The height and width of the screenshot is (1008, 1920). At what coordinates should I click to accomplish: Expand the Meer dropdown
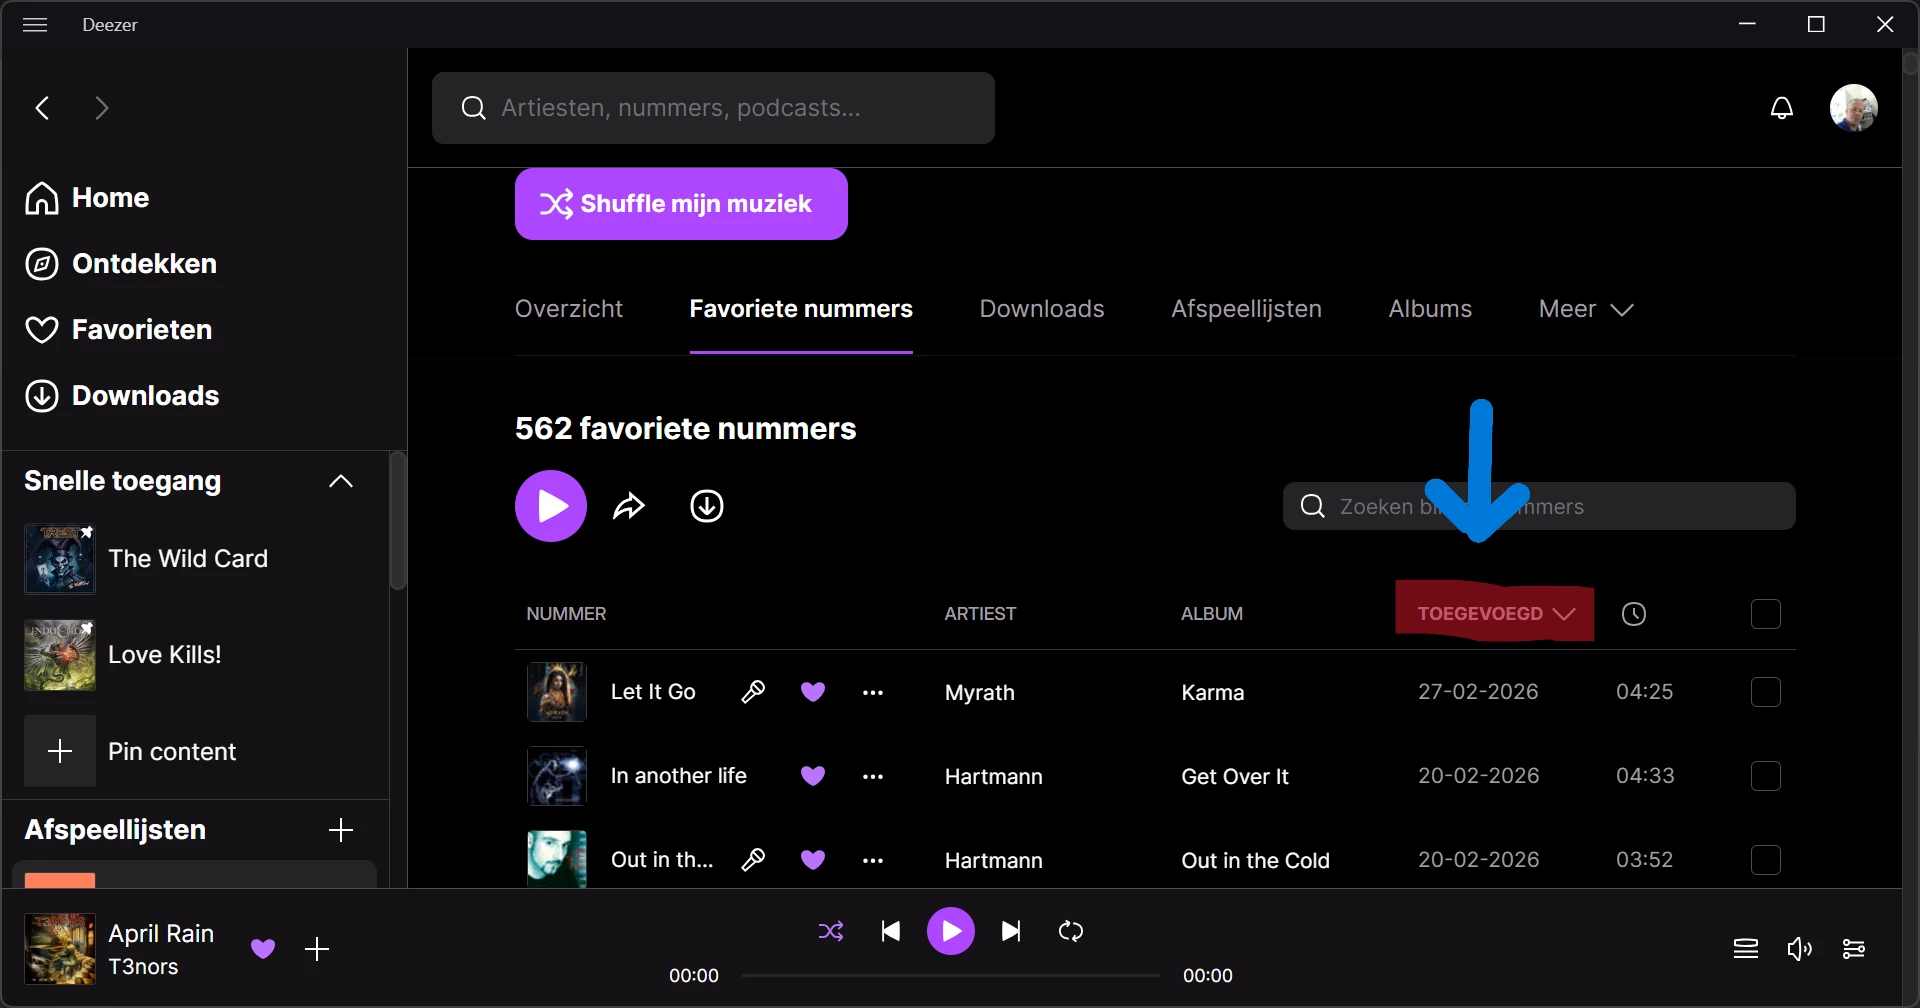click(1586, 309)
